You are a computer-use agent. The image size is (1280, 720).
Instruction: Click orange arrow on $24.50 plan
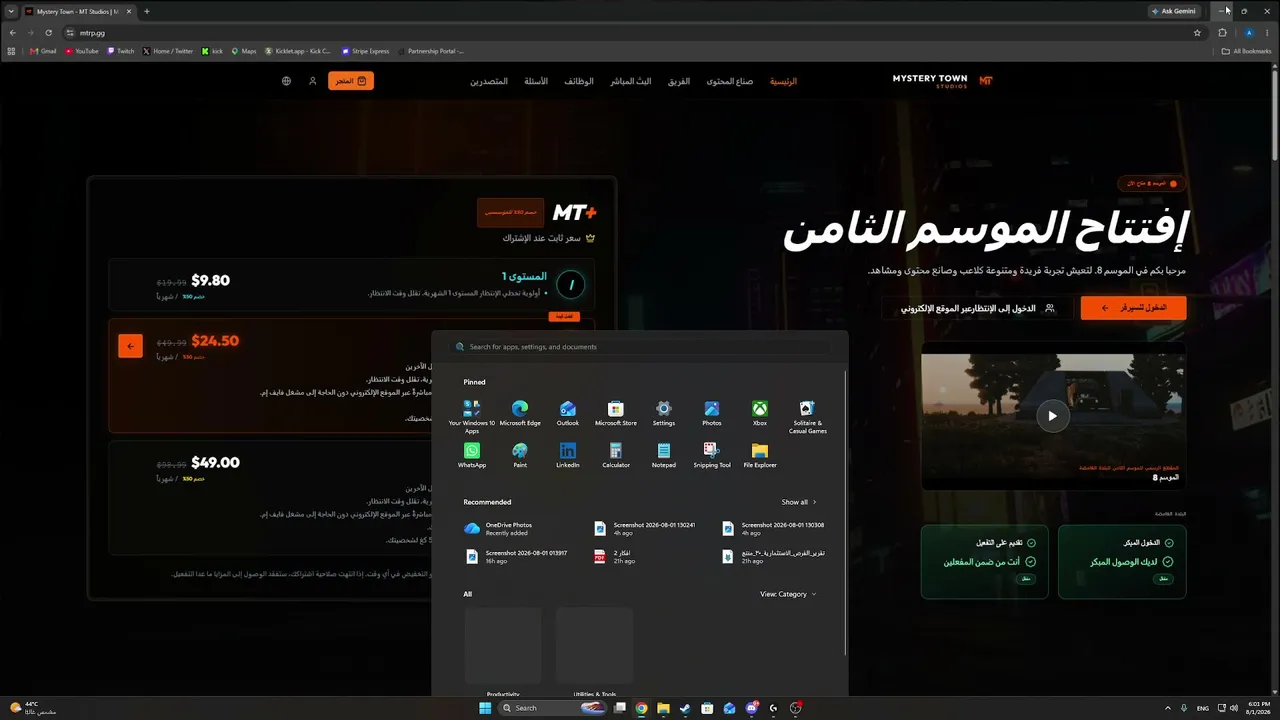(130, 346)
